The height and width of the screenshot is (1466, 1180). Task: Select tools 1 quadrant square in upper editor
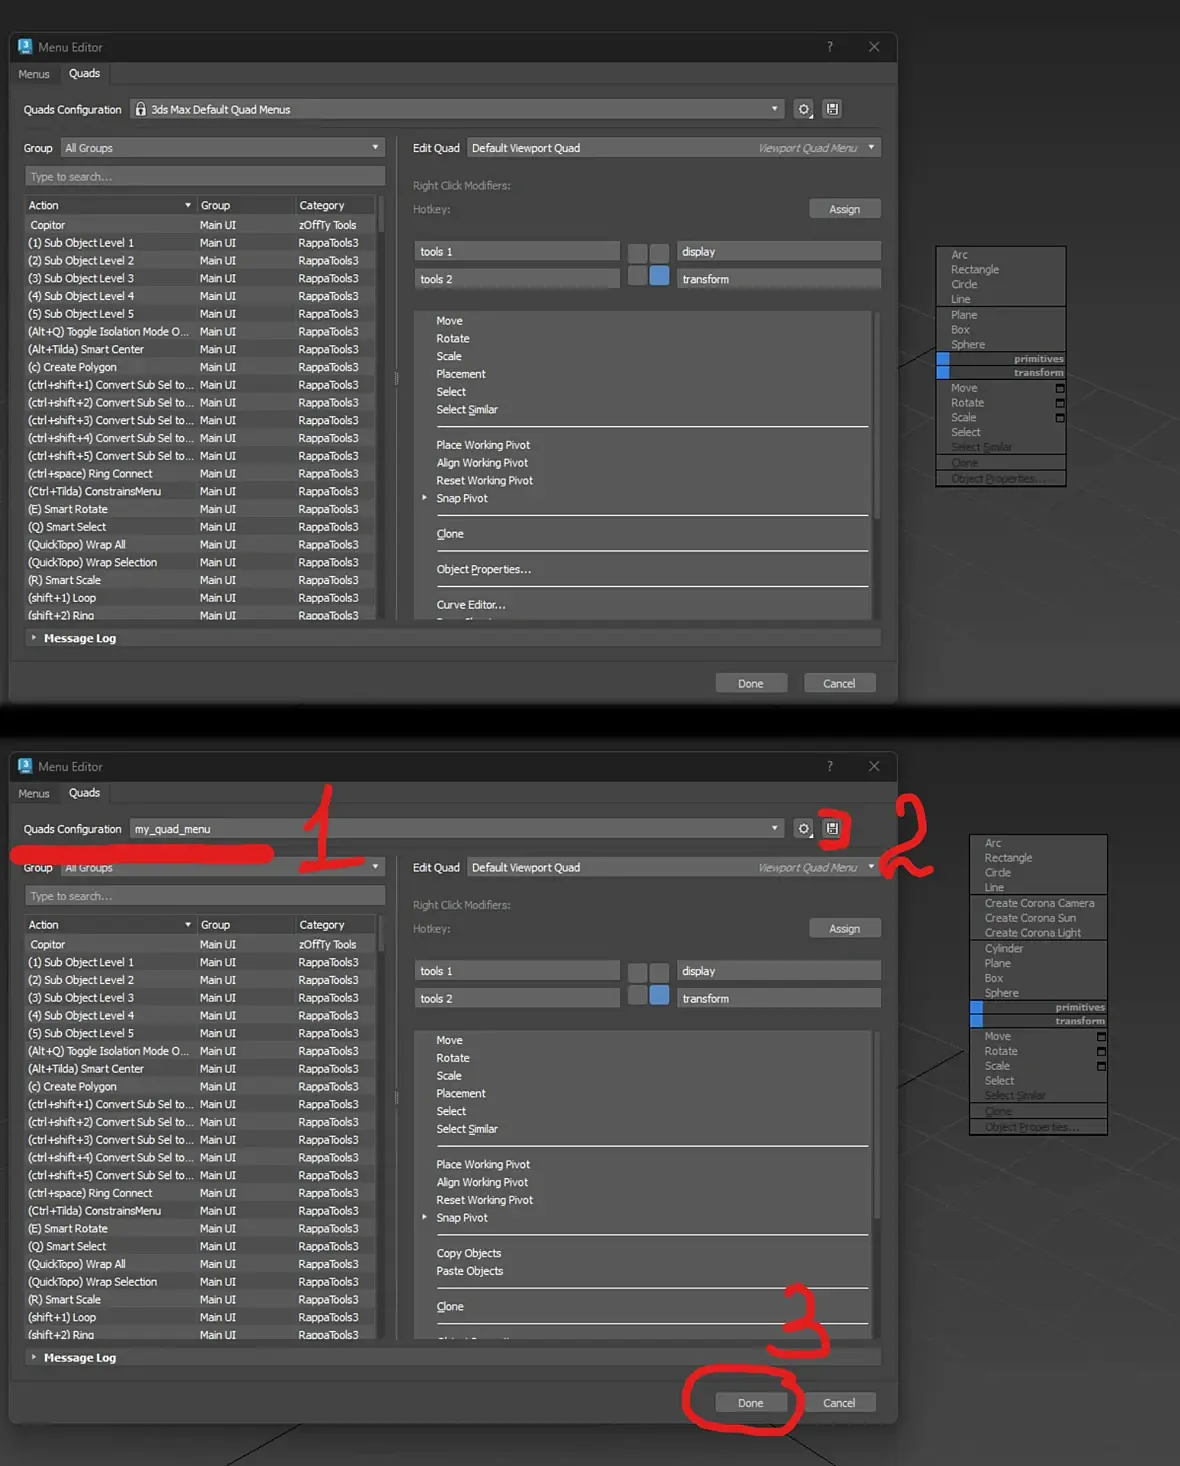(637, 253)
